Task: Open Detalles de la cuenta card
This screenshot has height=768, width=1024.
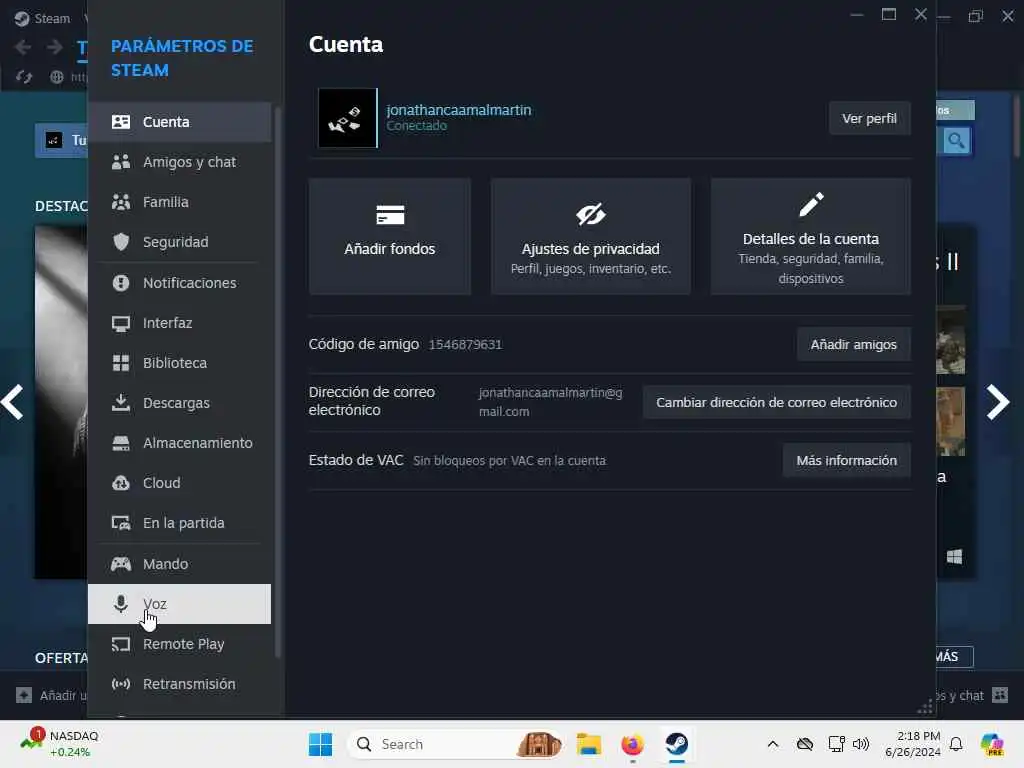Action: pyautogui.click(x=810, y=236)
